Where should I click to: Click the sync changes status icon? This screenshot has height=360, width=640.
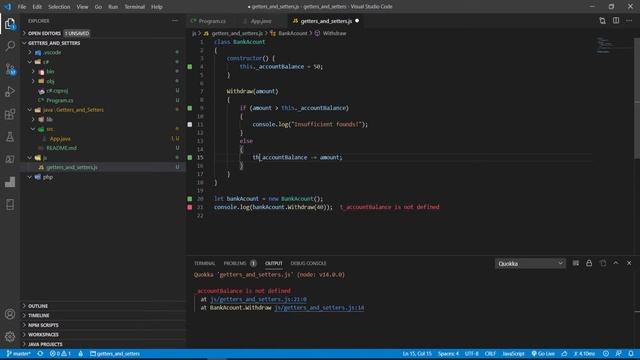[x=40, y=353]
